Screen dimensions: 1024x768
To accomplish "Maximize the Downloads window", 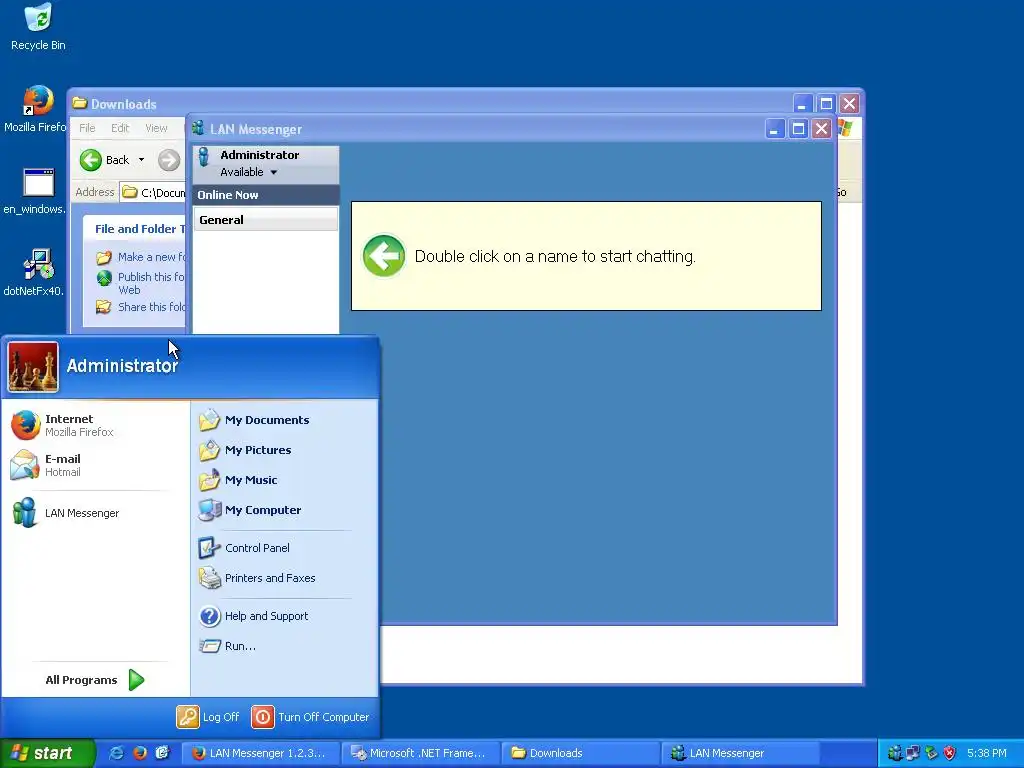I will 826,104.
